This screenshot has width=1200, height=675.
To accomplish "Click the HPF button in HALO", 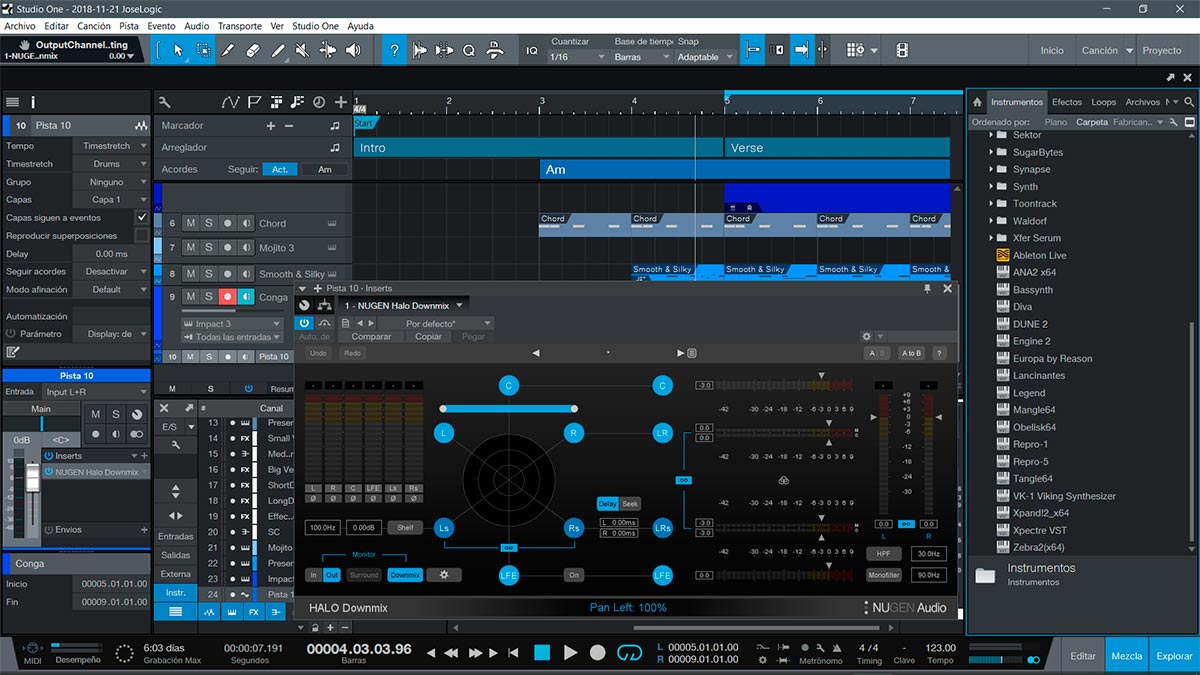I will 883,553.
